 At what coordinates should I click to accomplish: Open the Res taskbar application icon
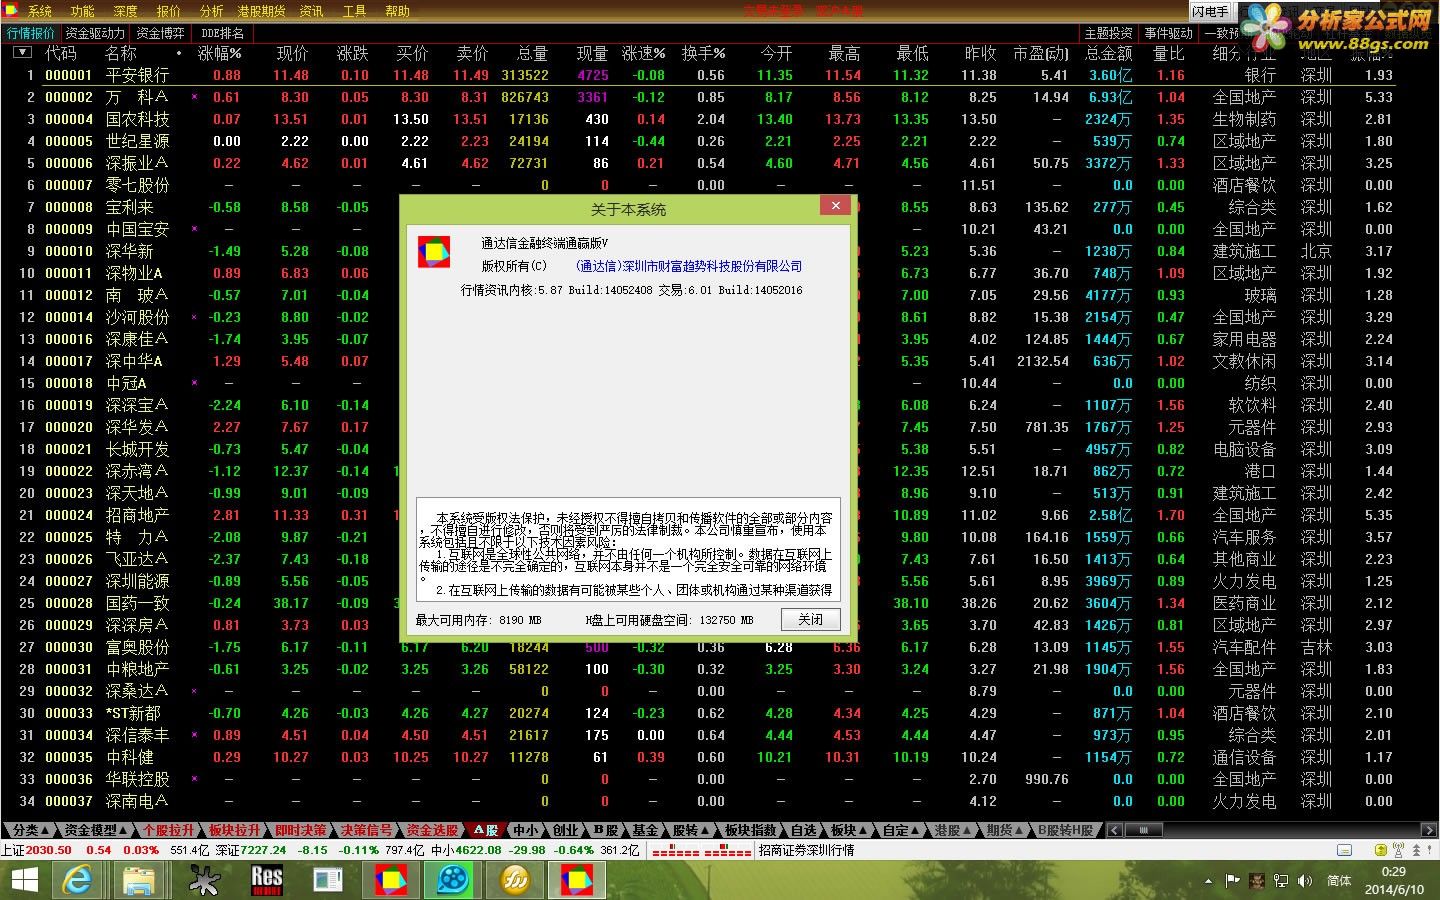coord(266,880)
